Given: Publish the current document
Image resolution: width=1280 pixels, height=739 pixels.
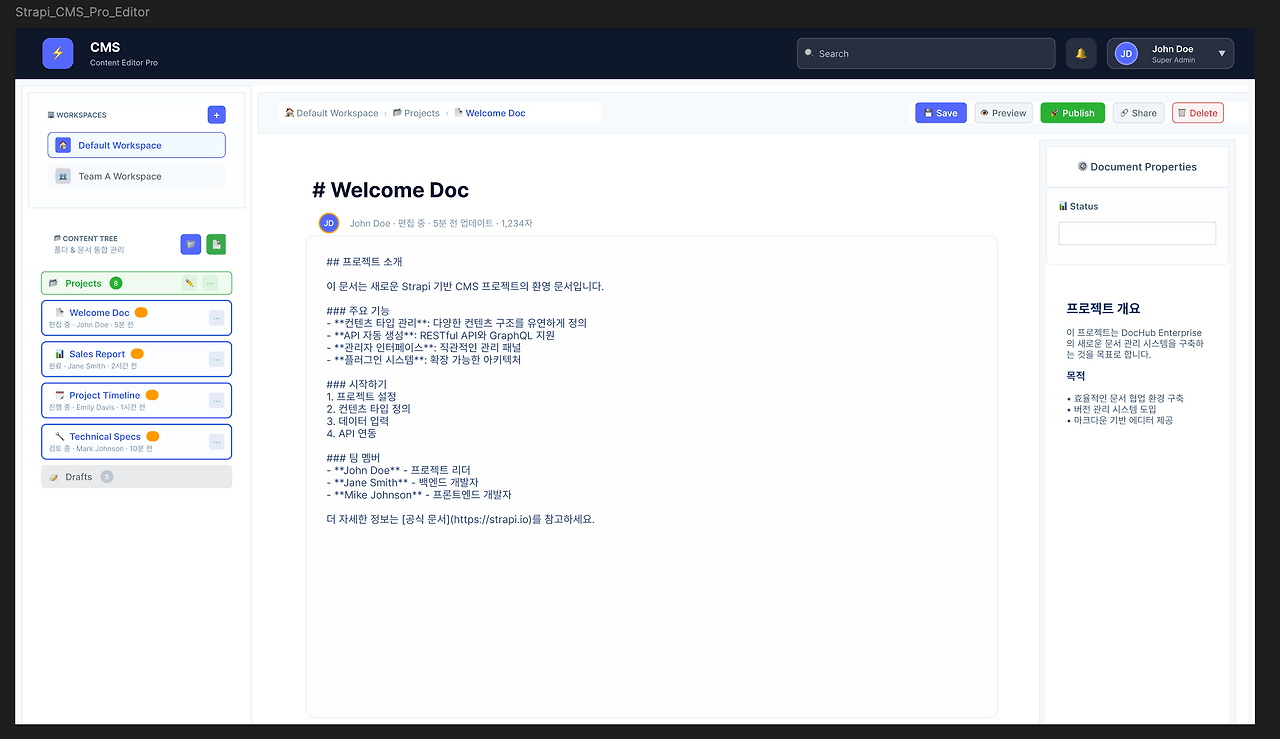Looking at the screenshot, I should tap(1072, 113).
